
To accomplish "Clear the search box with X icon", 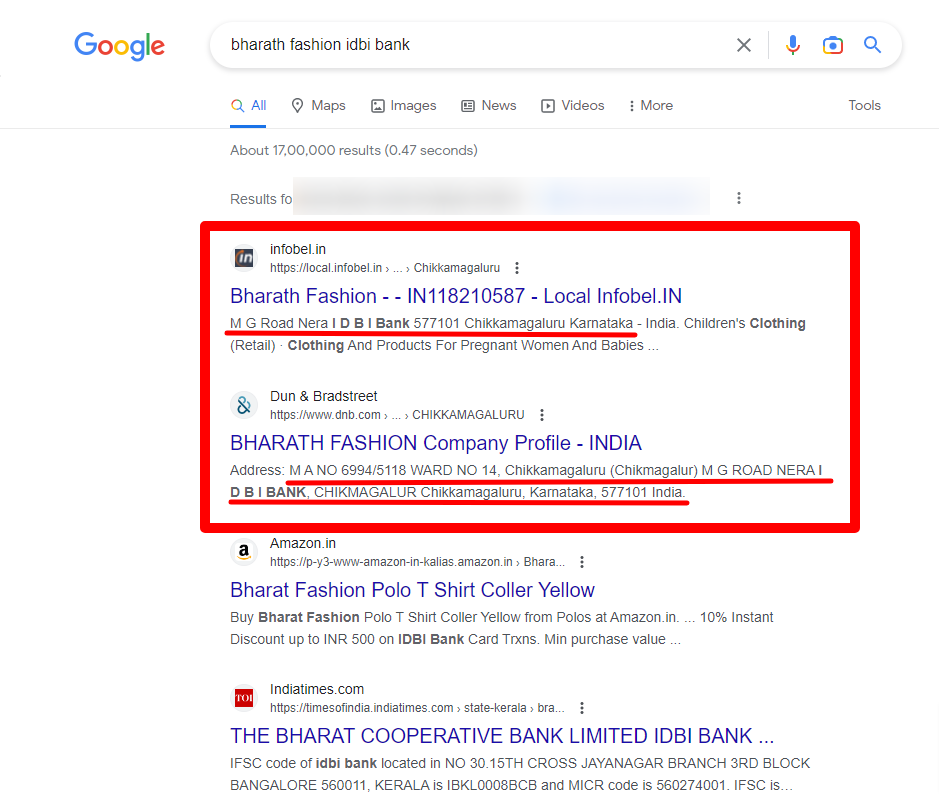I will click(744, 45).
